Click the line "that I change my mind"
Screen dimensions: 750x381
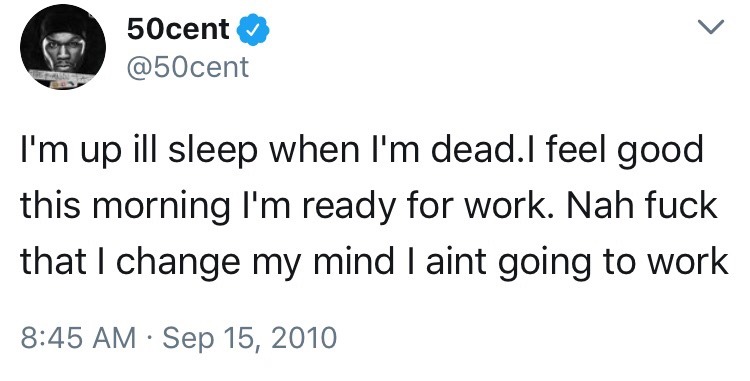pos(374,261)
